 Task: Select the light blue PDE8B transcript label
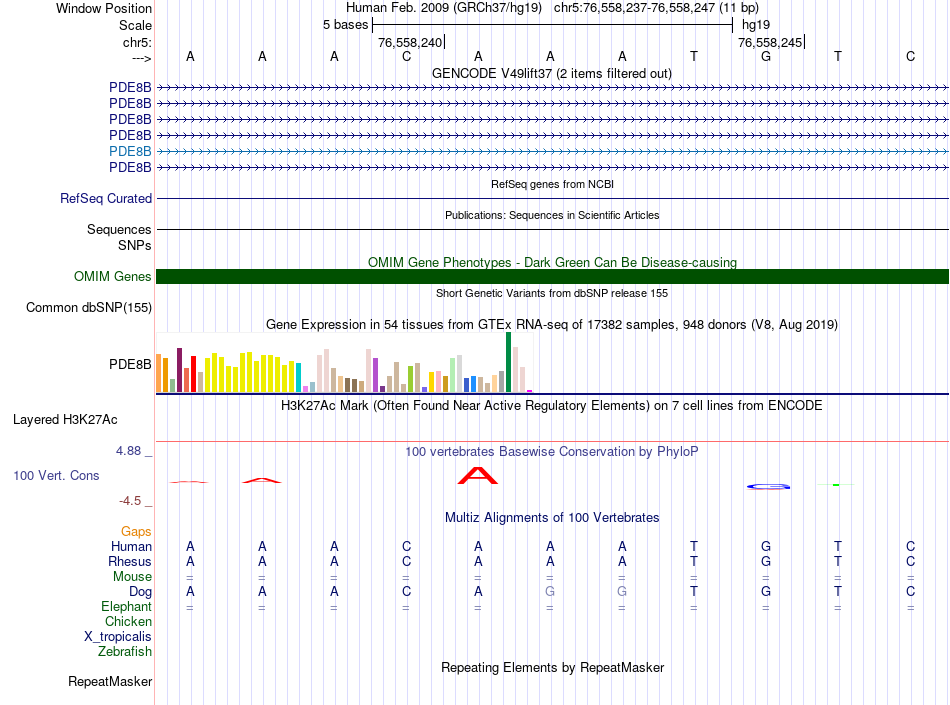coord(130,151)
